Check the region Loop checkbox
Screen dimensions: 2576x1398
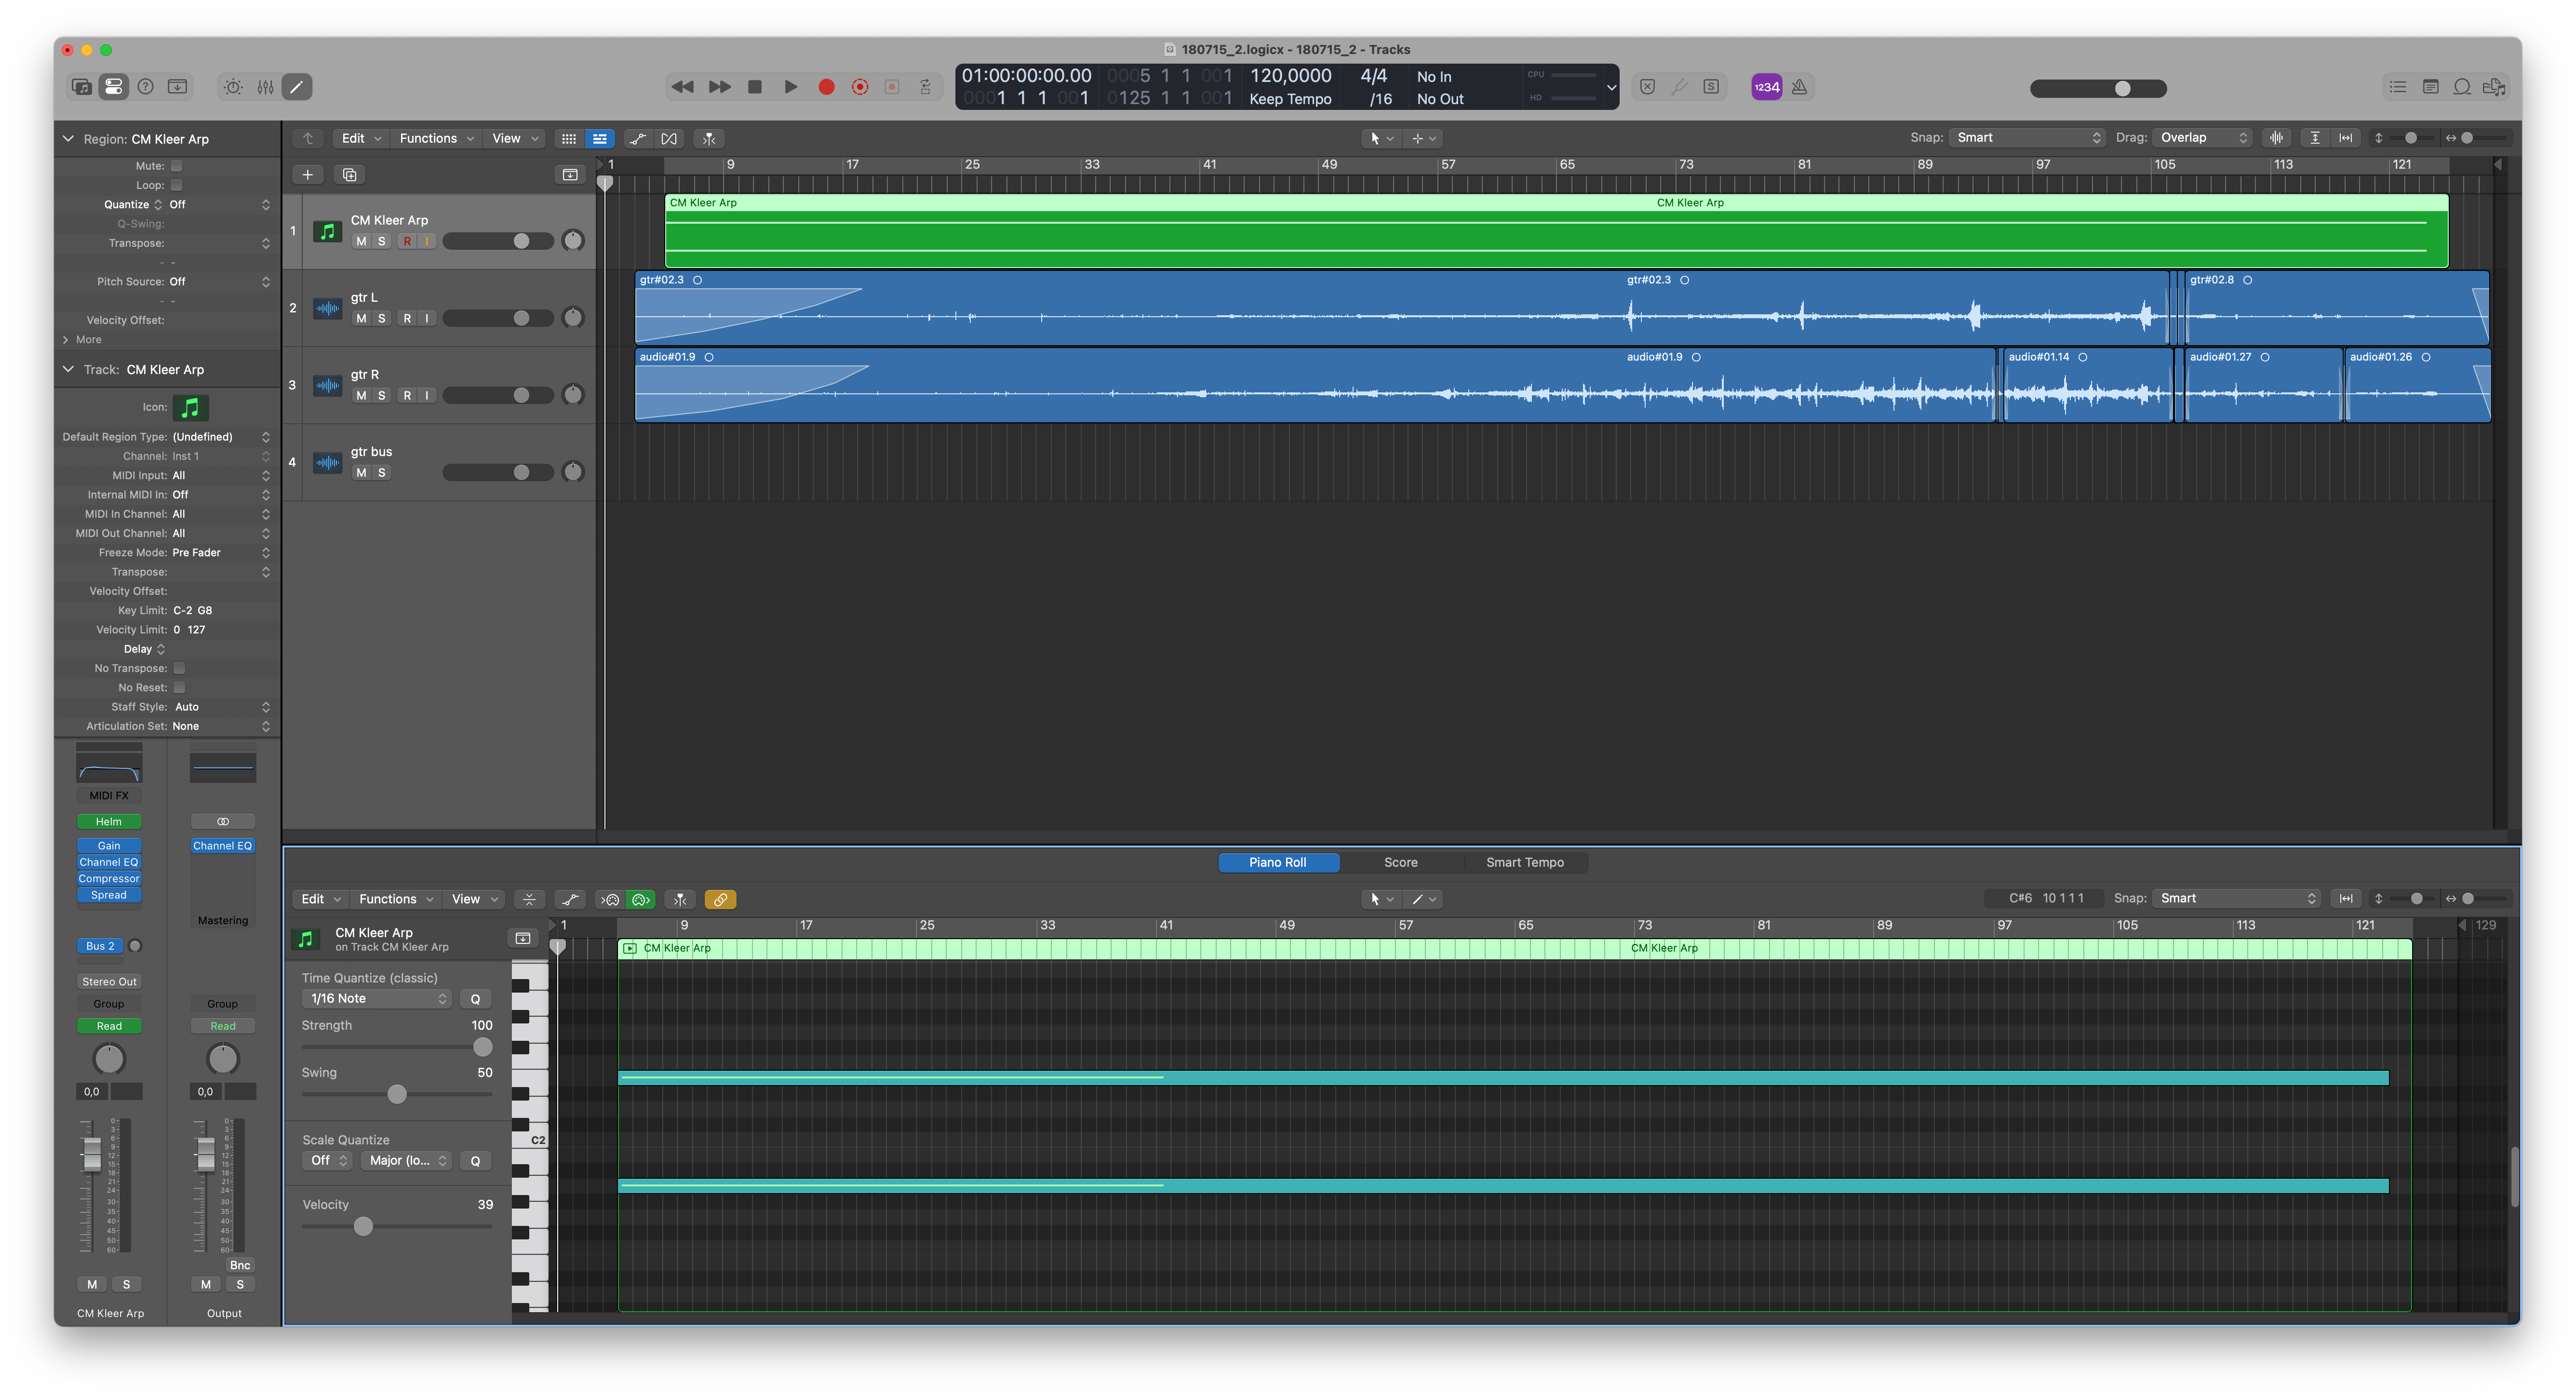[x=177, y=185]
